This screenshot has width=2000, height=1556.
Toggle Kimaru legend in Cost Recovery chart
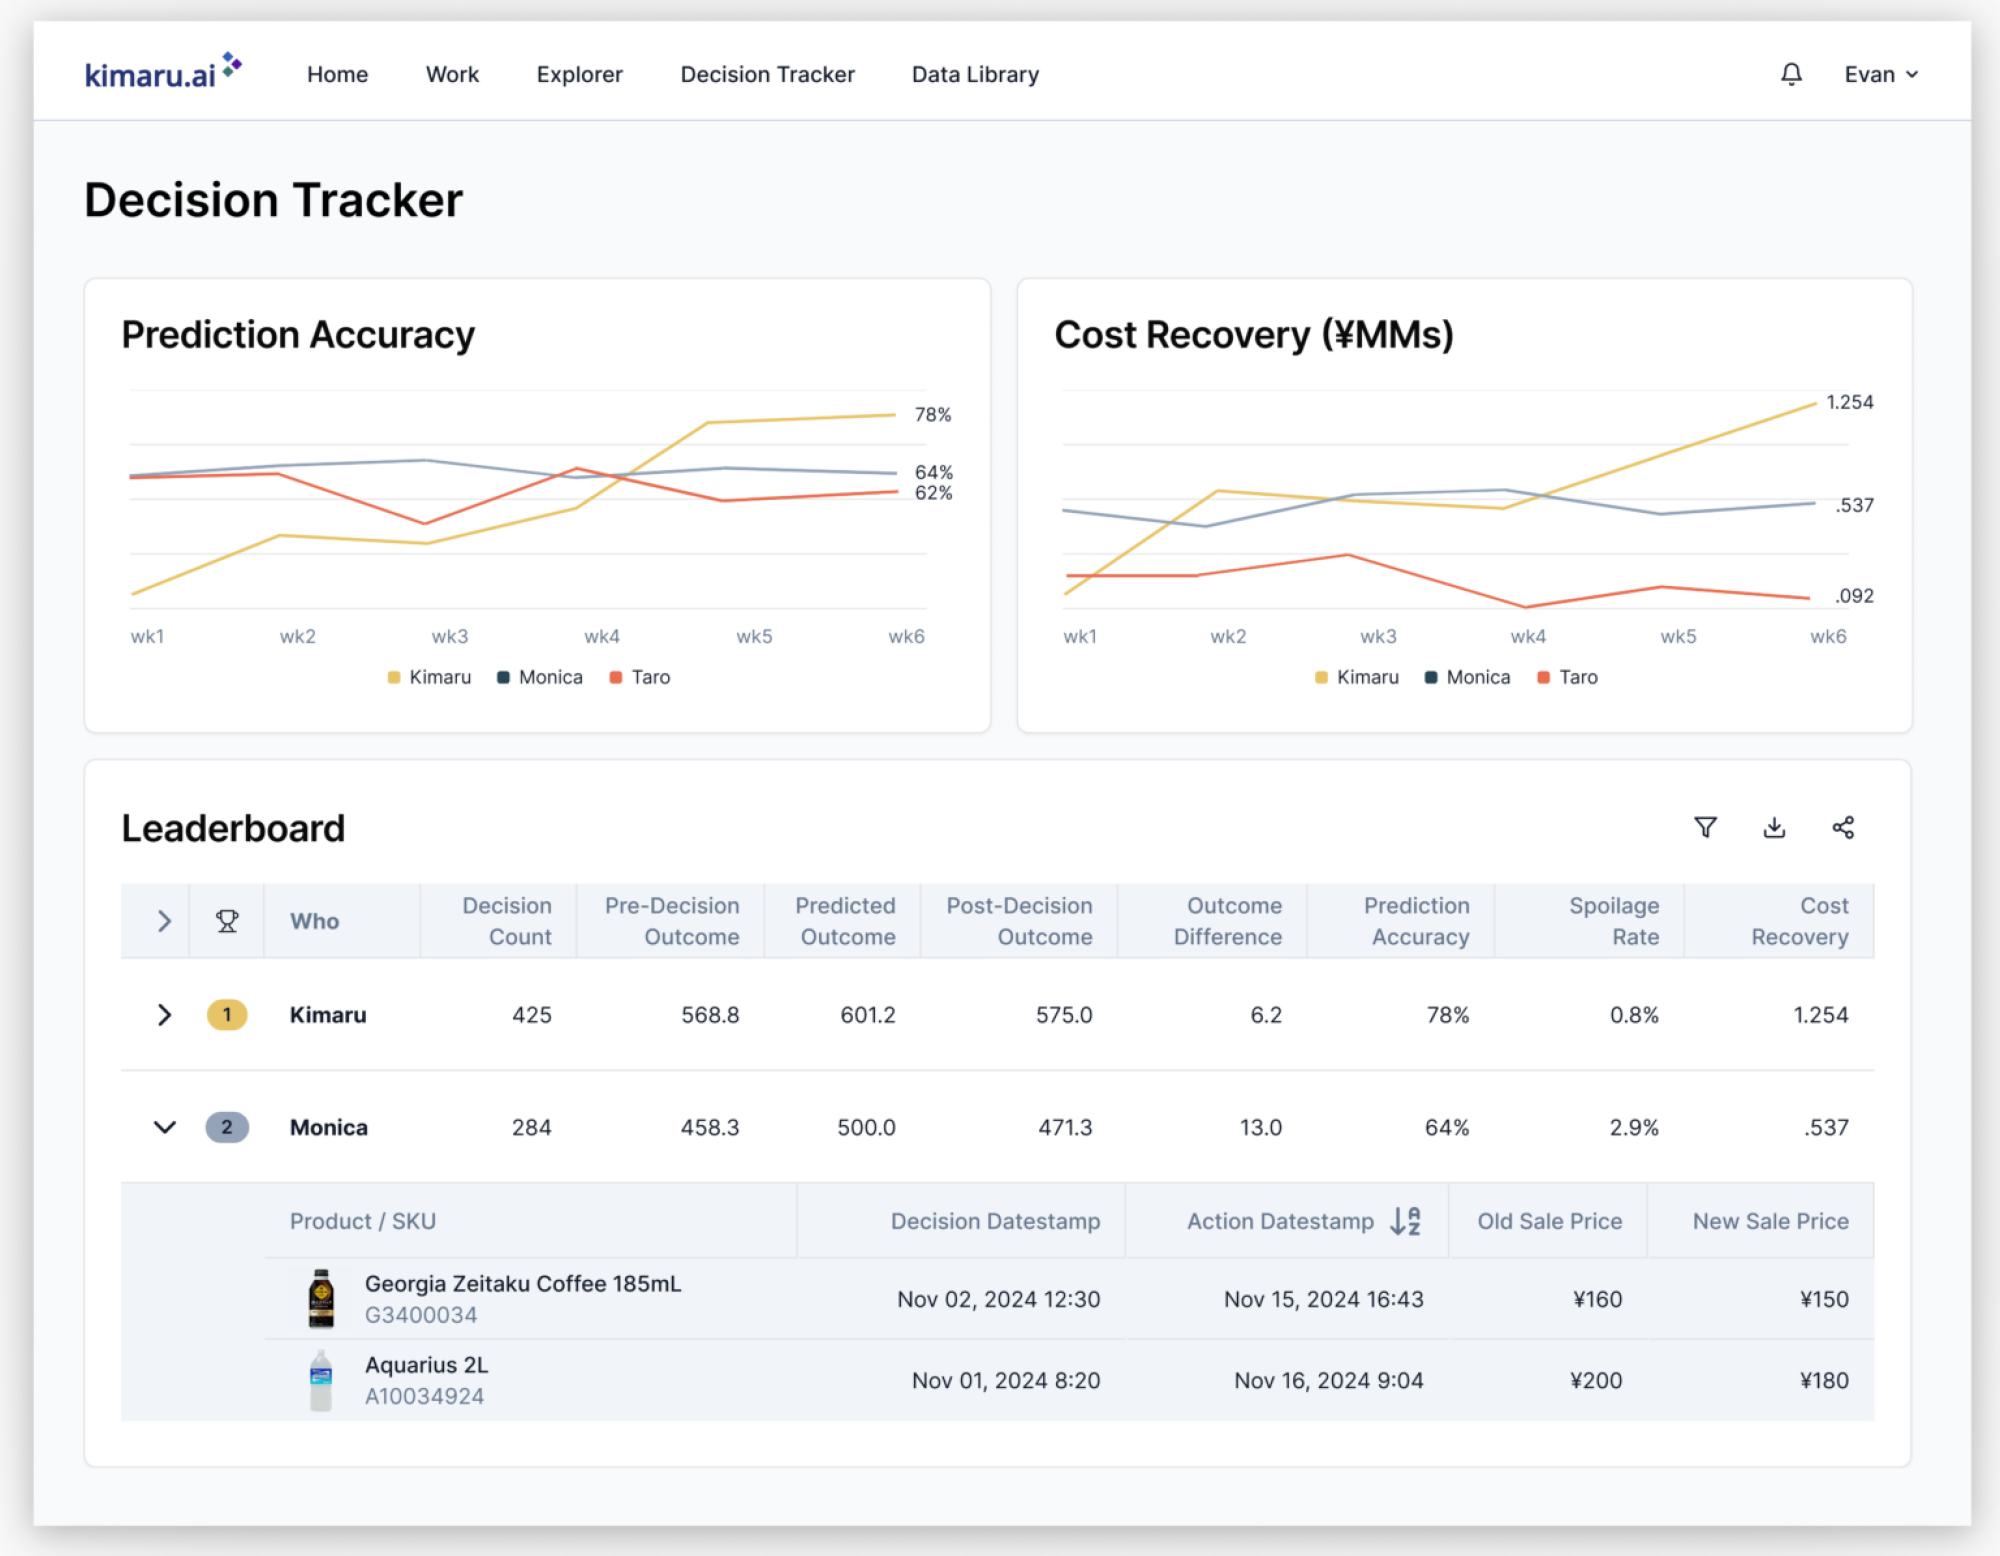click(1357, 677)
